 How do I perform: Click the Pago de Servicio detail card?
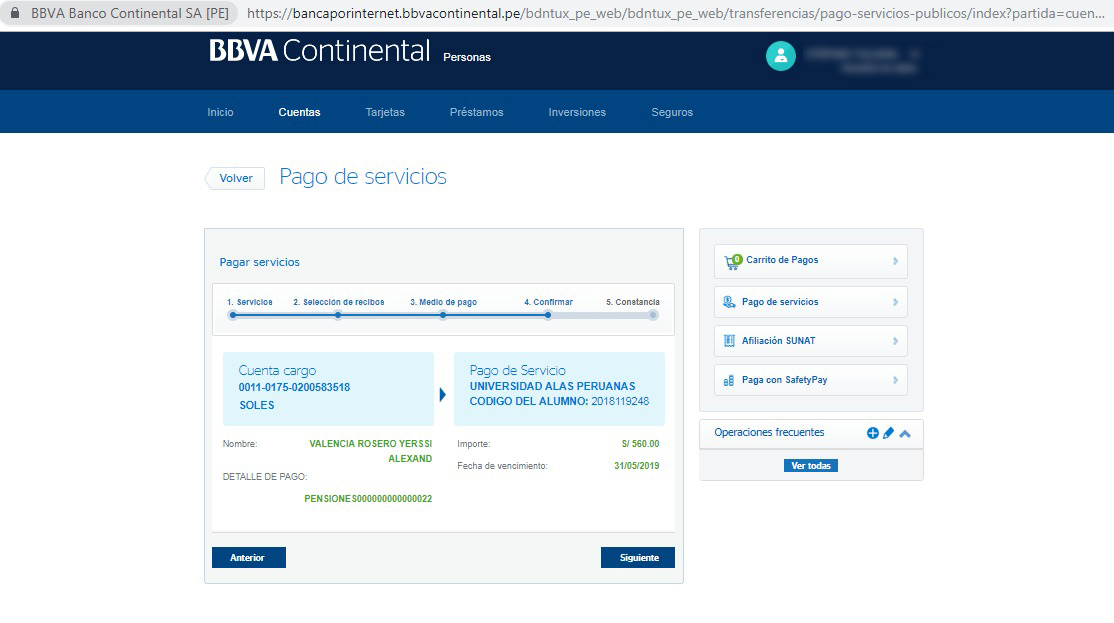[x=559, y=389]
